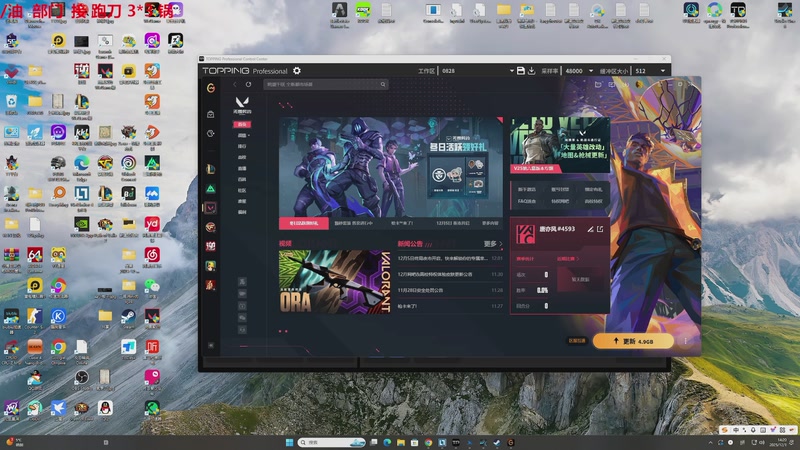Click the refresh icon in launcher
800x450 pixels.
(248, 84)
